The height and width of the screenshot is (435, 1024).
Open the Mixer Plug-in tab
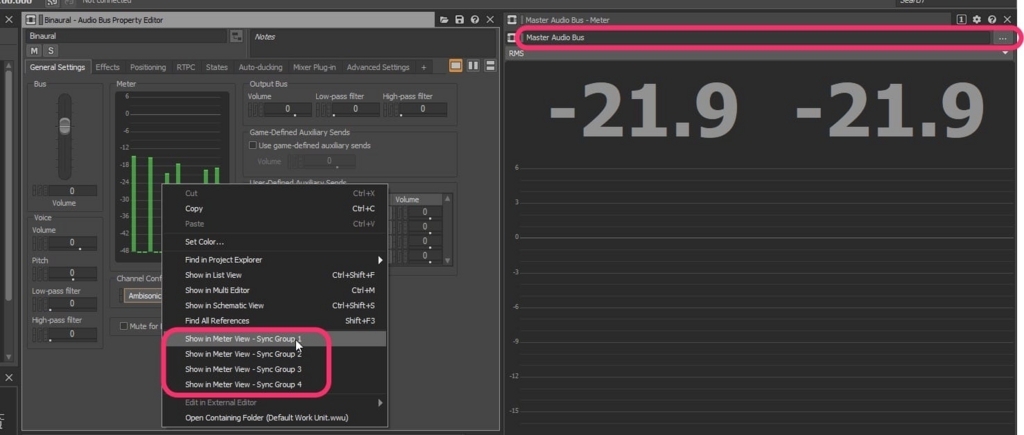tap(315, 67)
